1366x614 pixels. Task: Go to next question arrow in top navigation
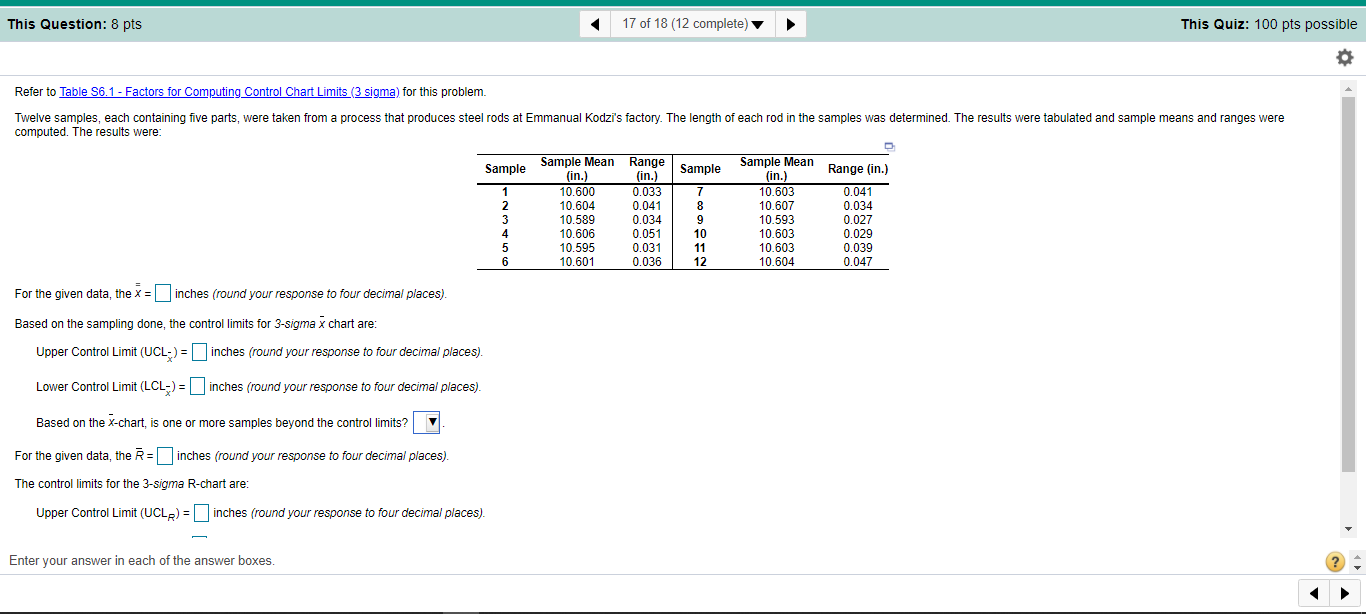click(790, 24)
